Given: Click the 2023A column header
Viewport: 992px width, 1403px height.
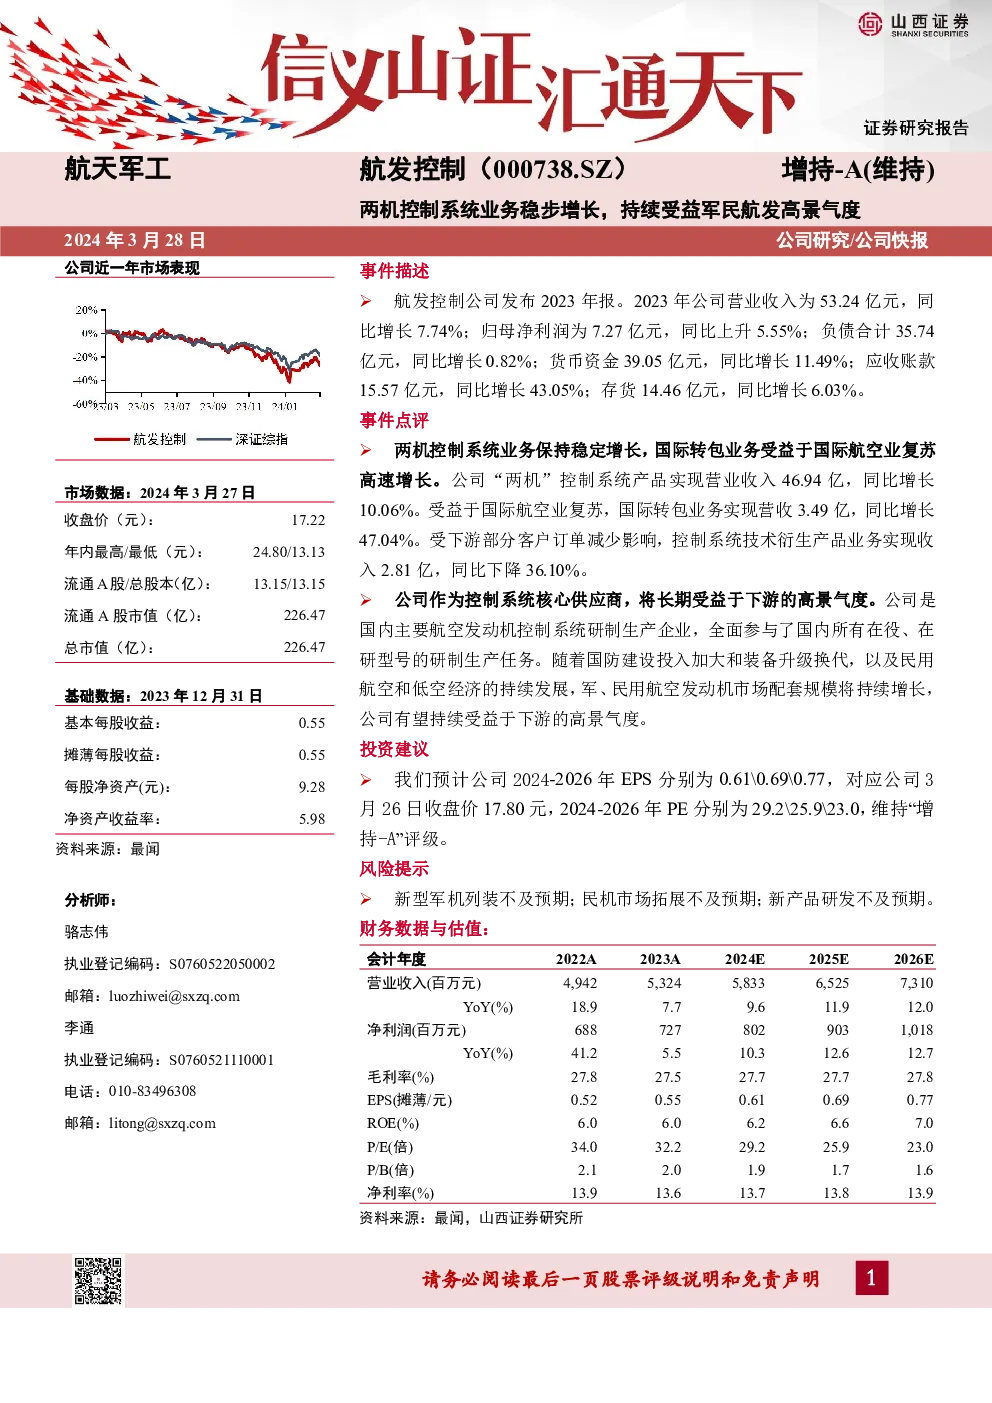Looking at the screenshot, I should (x=660, y=959).
